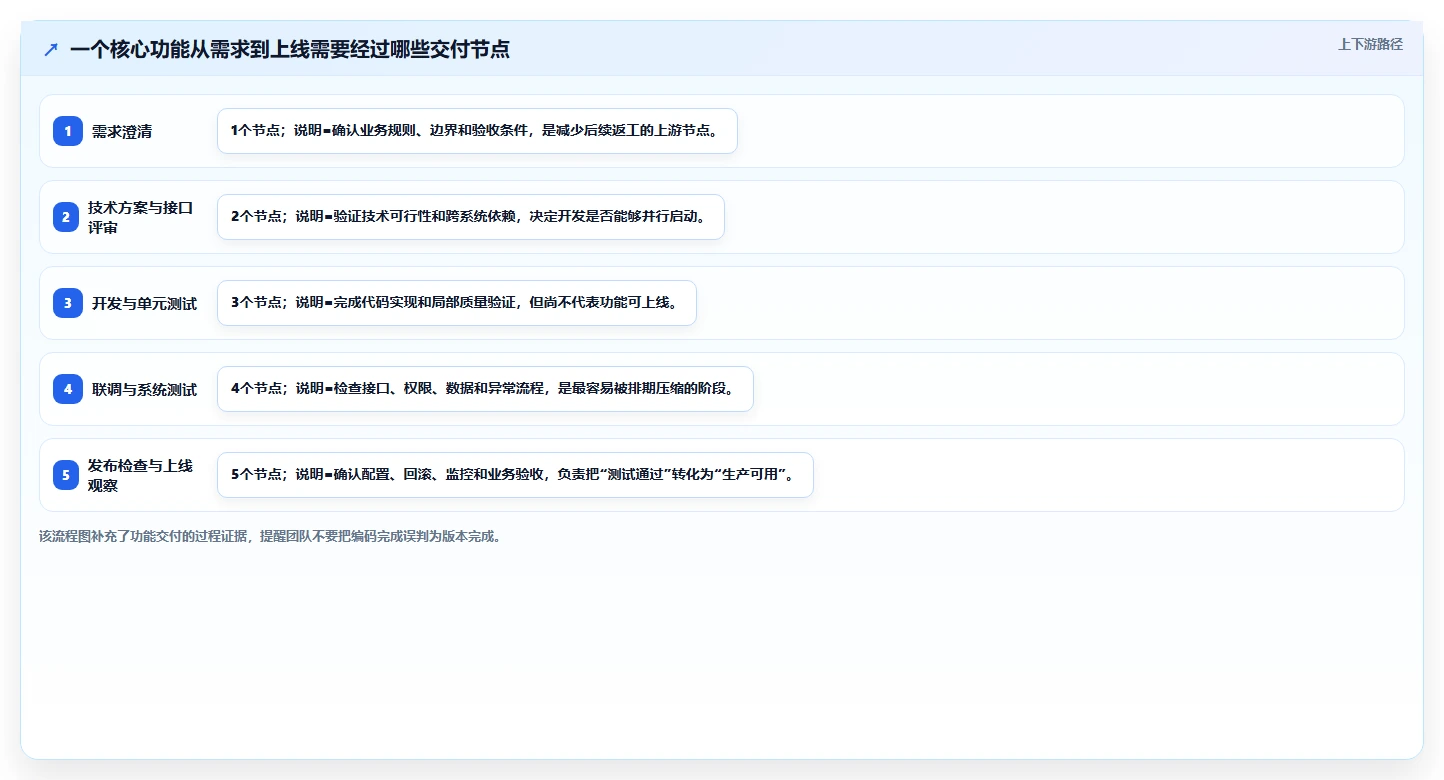Click the title 一个核心功能从需求到上线需要经过哪些交付节点
The height and width of the screenshot is (780, 1444).
(x=290, y=49)
